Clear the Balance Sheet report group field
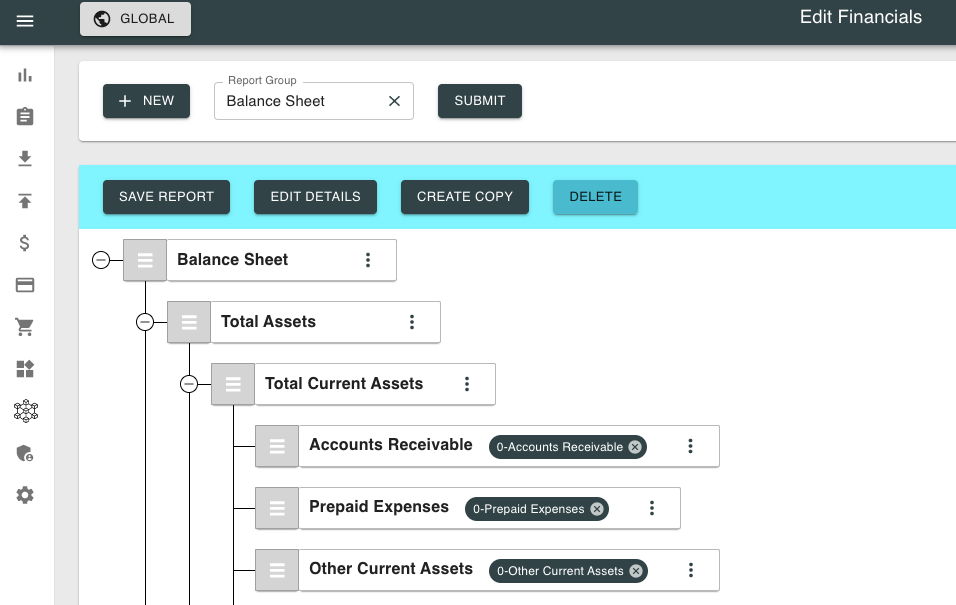 (x=394, y=100)
